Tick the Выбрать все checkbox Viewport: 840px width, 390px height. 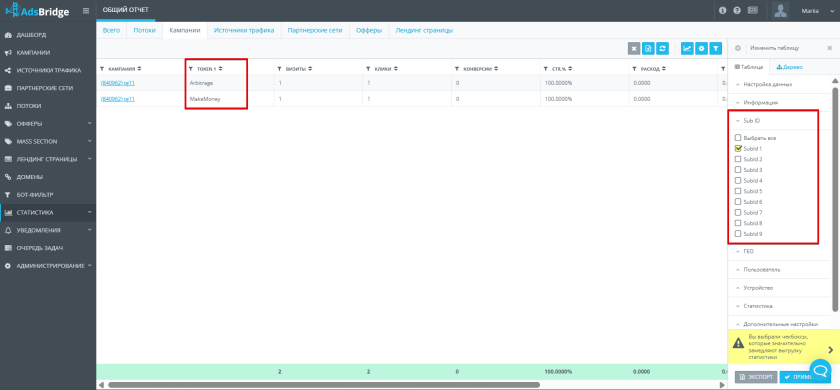click(738, 138)
